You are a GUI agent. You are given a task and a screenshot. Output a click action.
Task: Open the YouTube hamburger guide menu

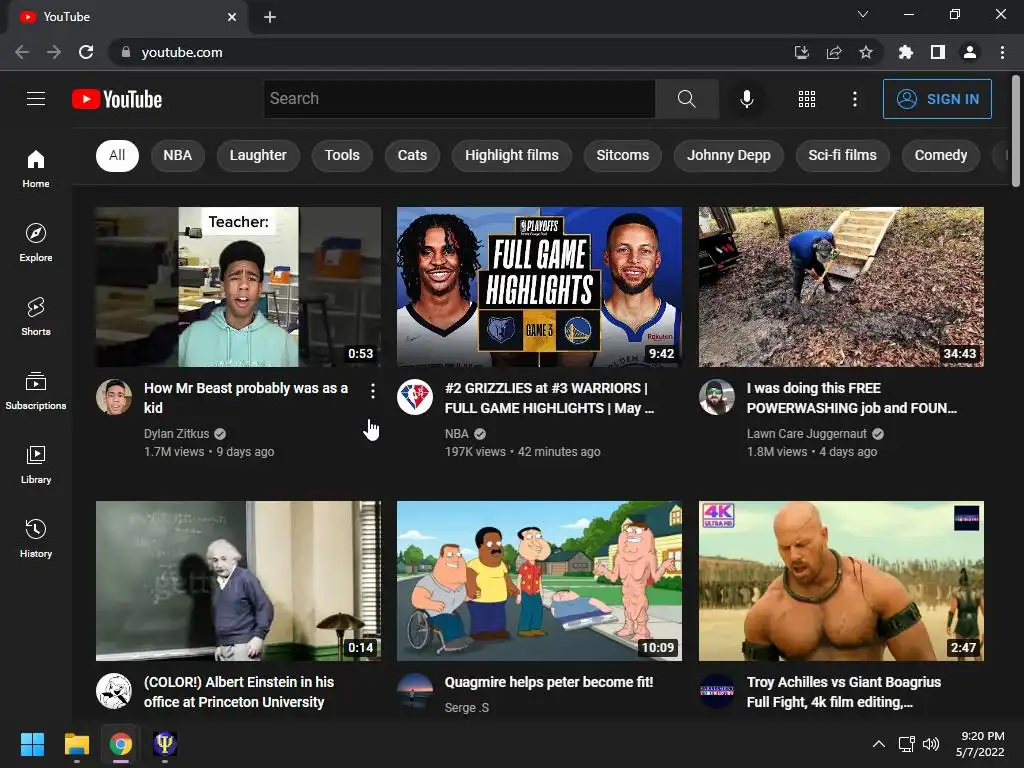pyautogui.click(x=36, y=99)
